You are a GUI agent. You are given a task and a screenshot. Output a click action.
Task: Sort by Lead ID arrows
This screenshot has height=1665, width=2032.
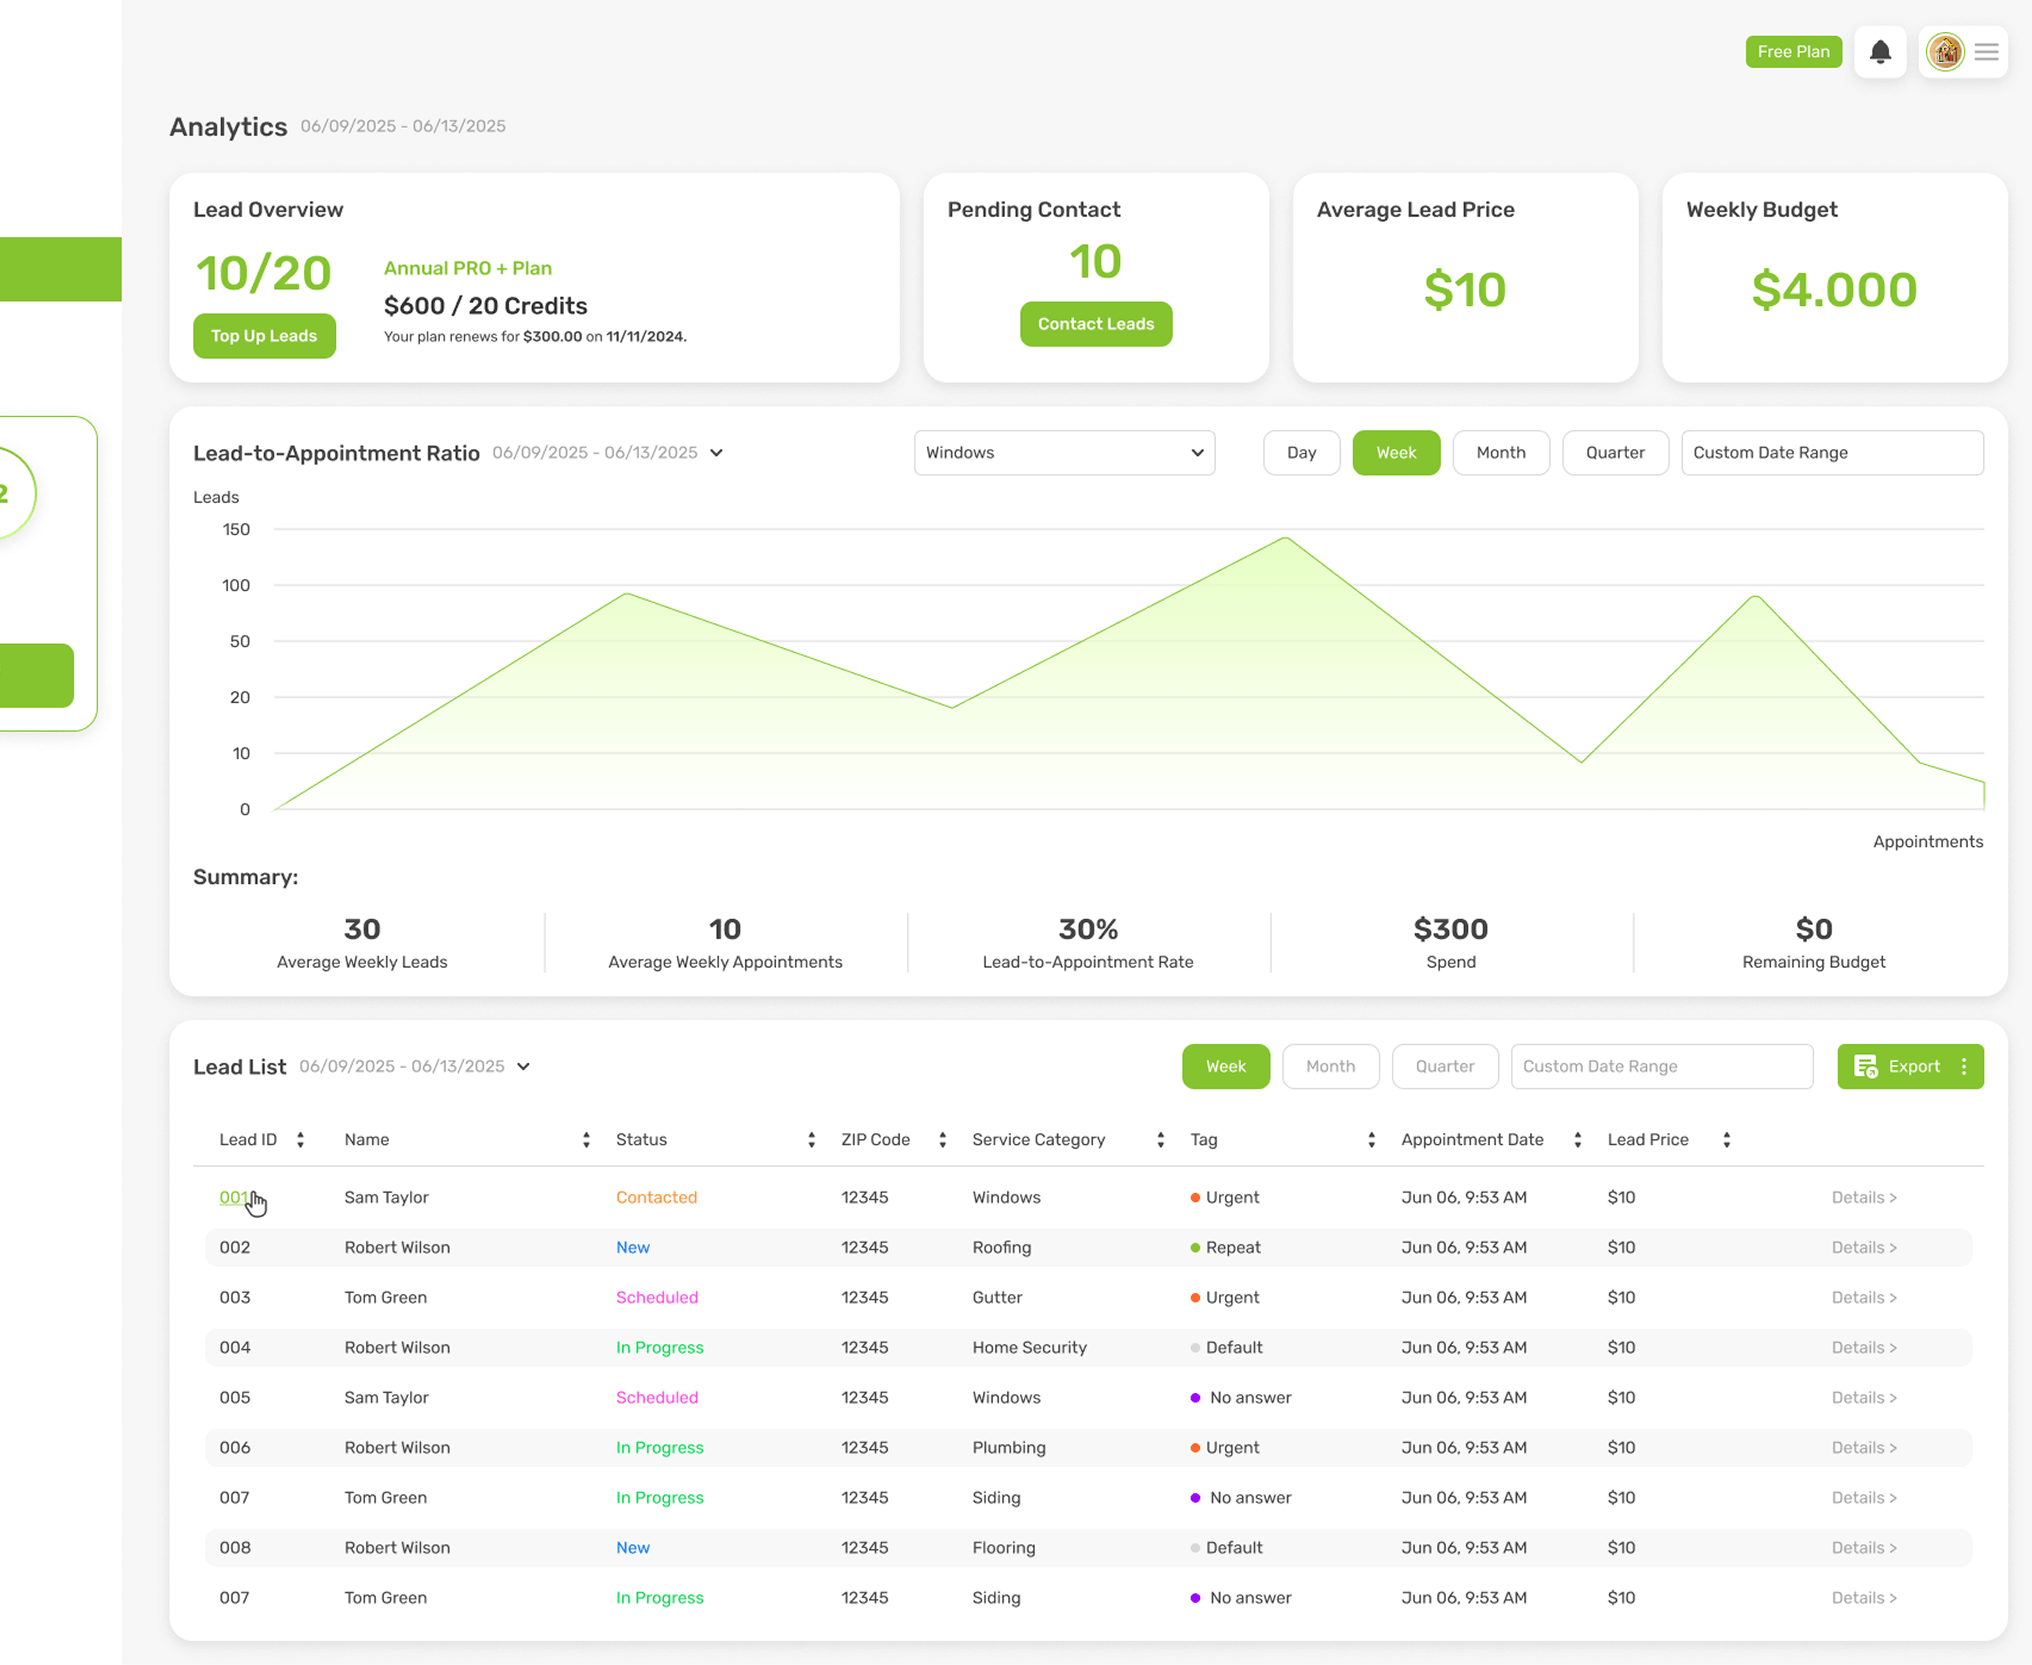click(x=300, y=1140)
